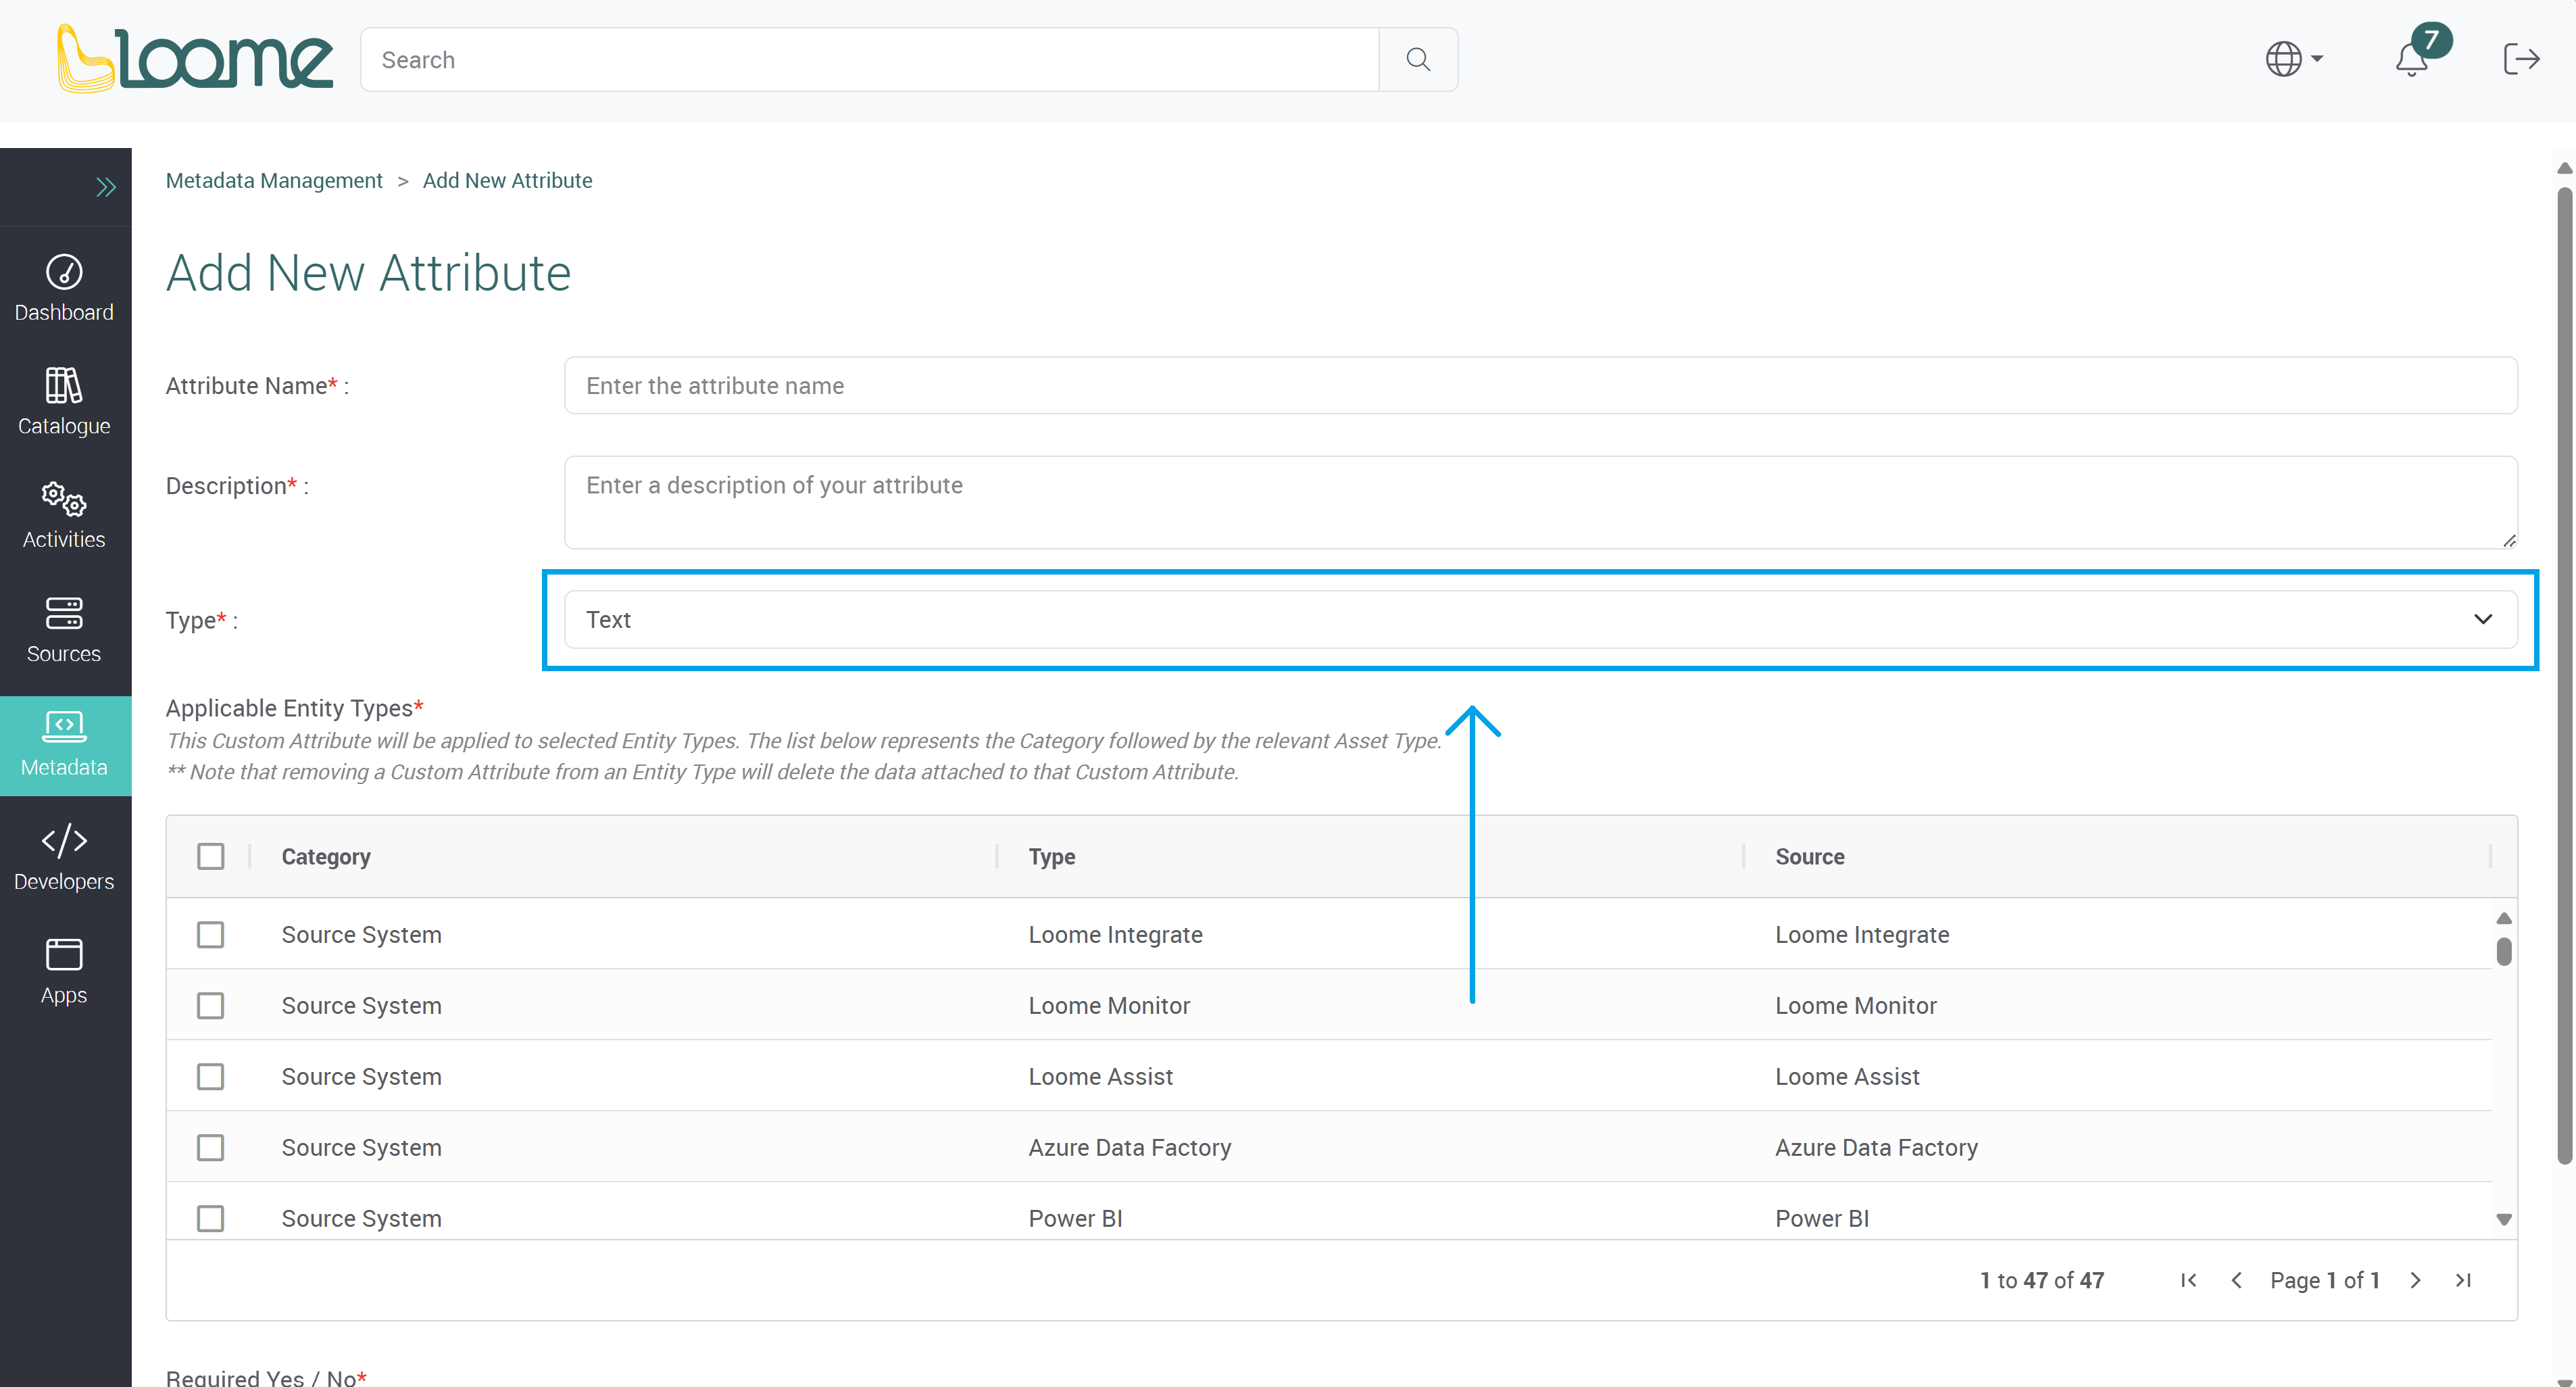The height and width of the screenshot is (1387, 2576).
Task: Go to first page of the table
Action: tap(2188, 1279)
